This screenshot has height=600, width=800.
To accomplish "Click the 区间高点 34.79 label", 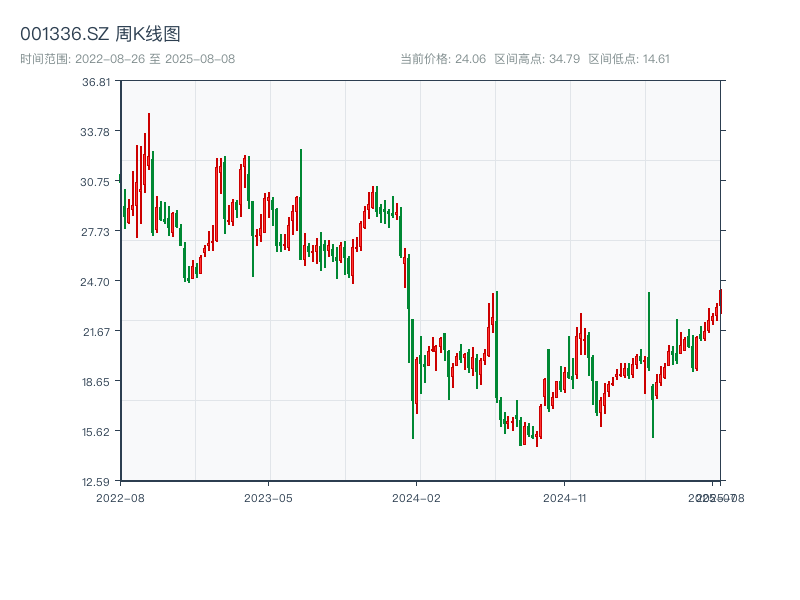I will (533, 59).
